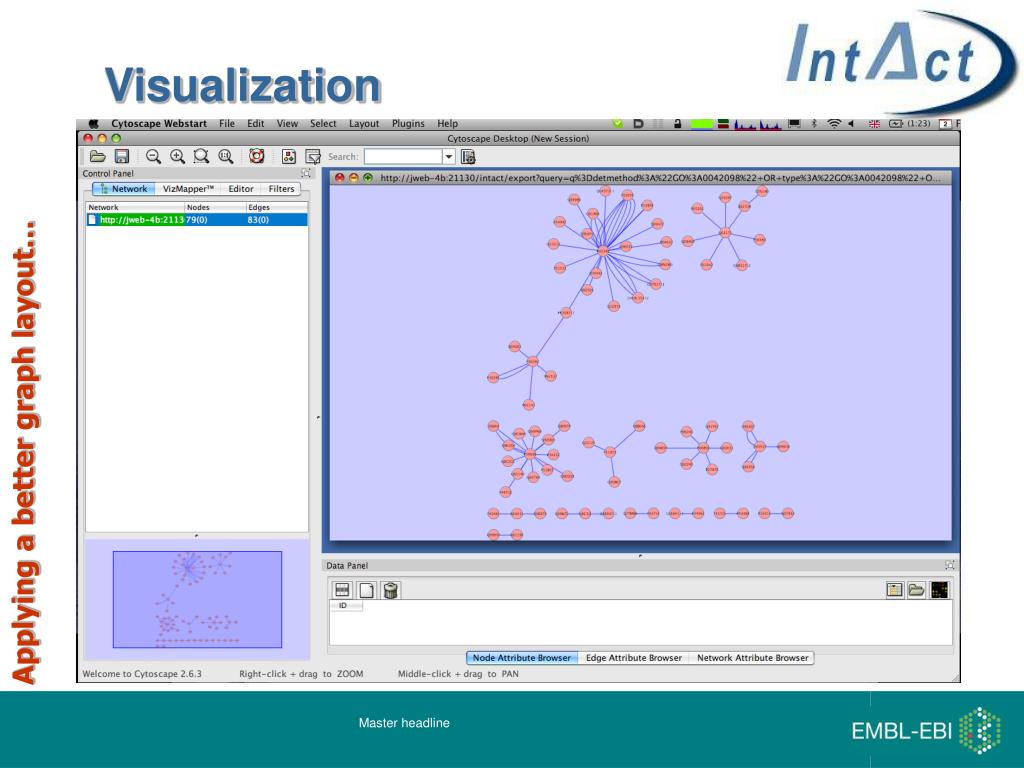The width and height of the screenshot is (1024, 768).
Task: Minimize the network view with the yellow button
Action: [x=353, y=178]
